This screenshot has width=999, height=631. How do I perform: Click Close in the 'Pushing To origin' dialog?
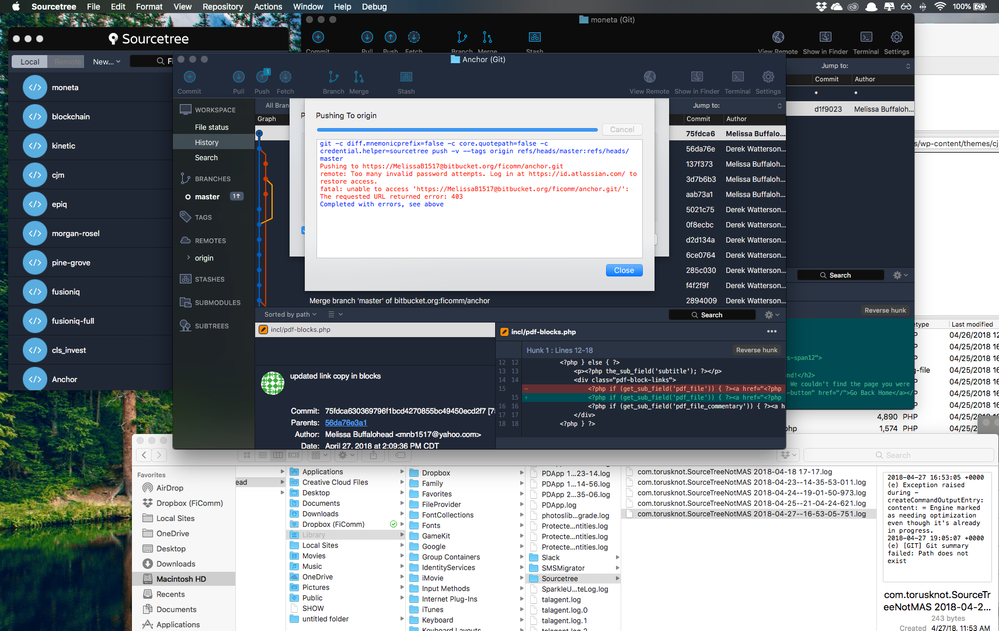623,269
